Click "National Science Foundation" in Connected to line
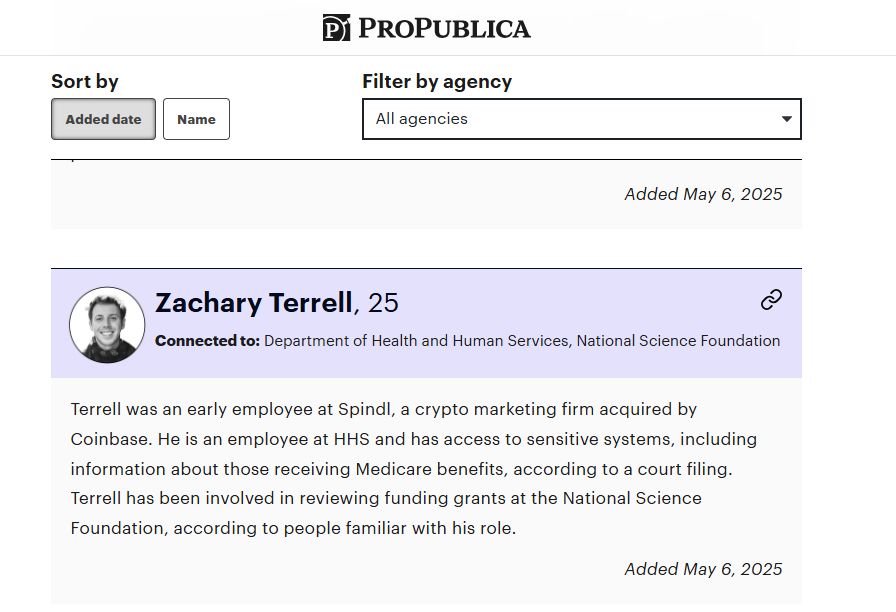Image resolution: width=896 pixels, height=612 pixels. [678, 341]
